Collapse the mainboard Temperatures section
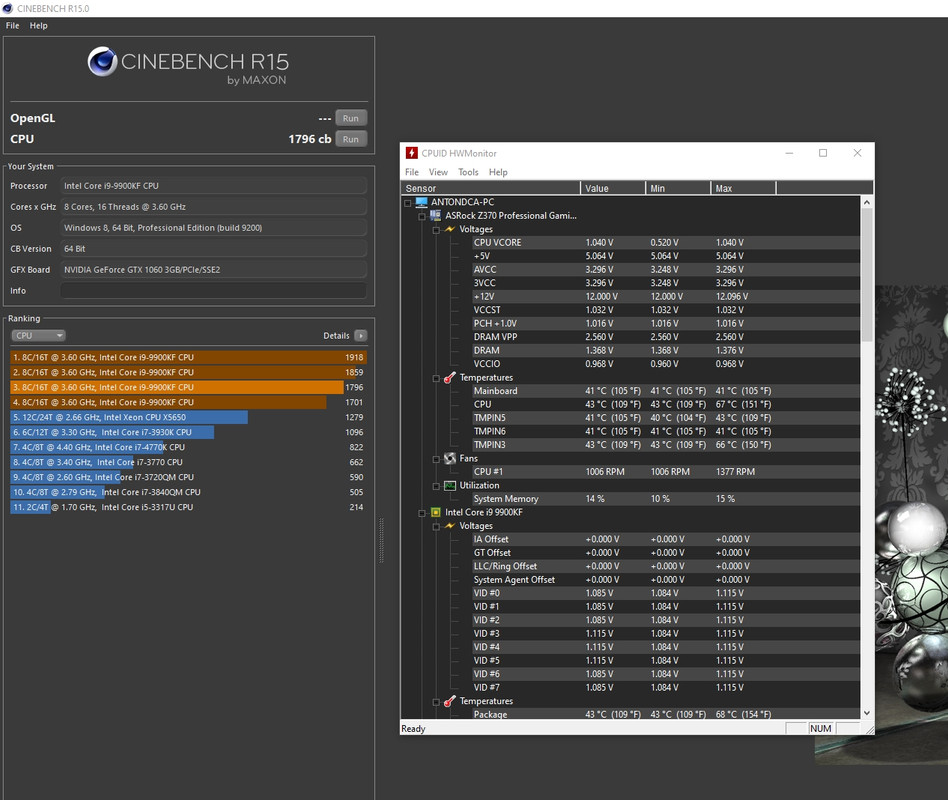 click(436, 379)
